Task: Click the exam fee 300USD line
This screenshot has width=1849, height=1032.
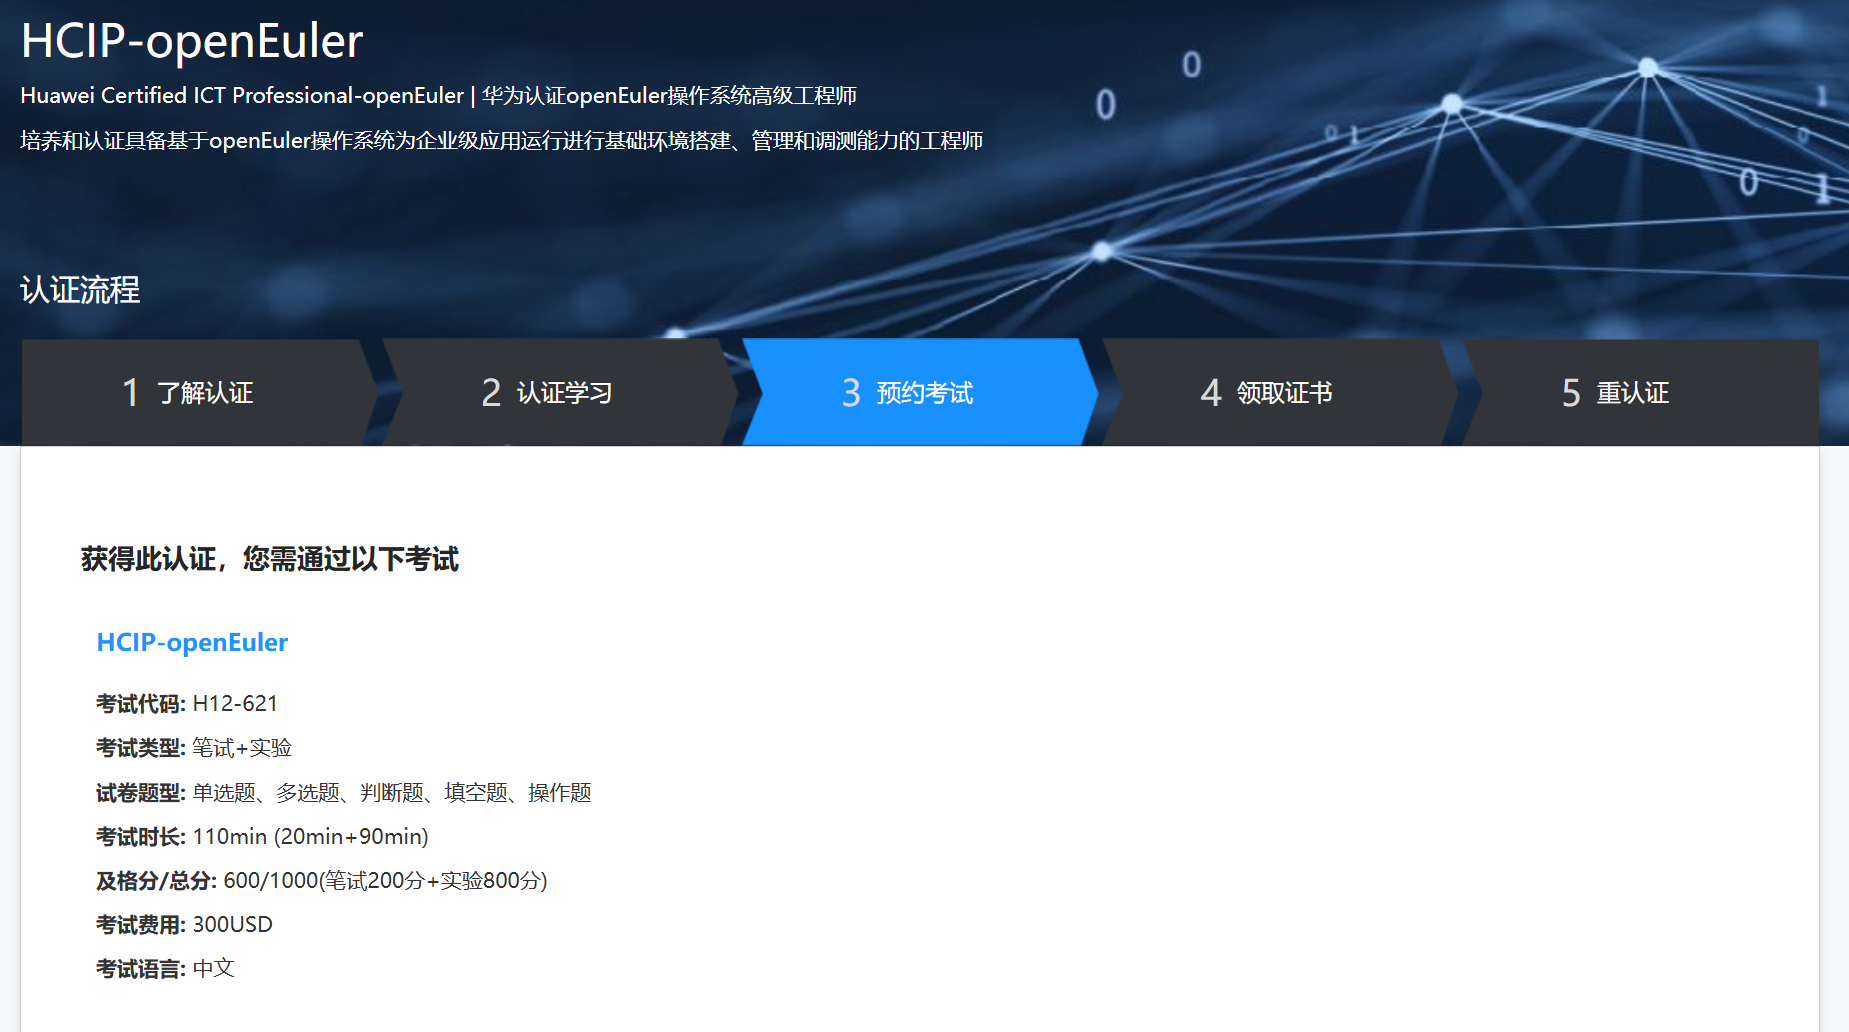Action: pyautogui.click(x=184, y=925)
